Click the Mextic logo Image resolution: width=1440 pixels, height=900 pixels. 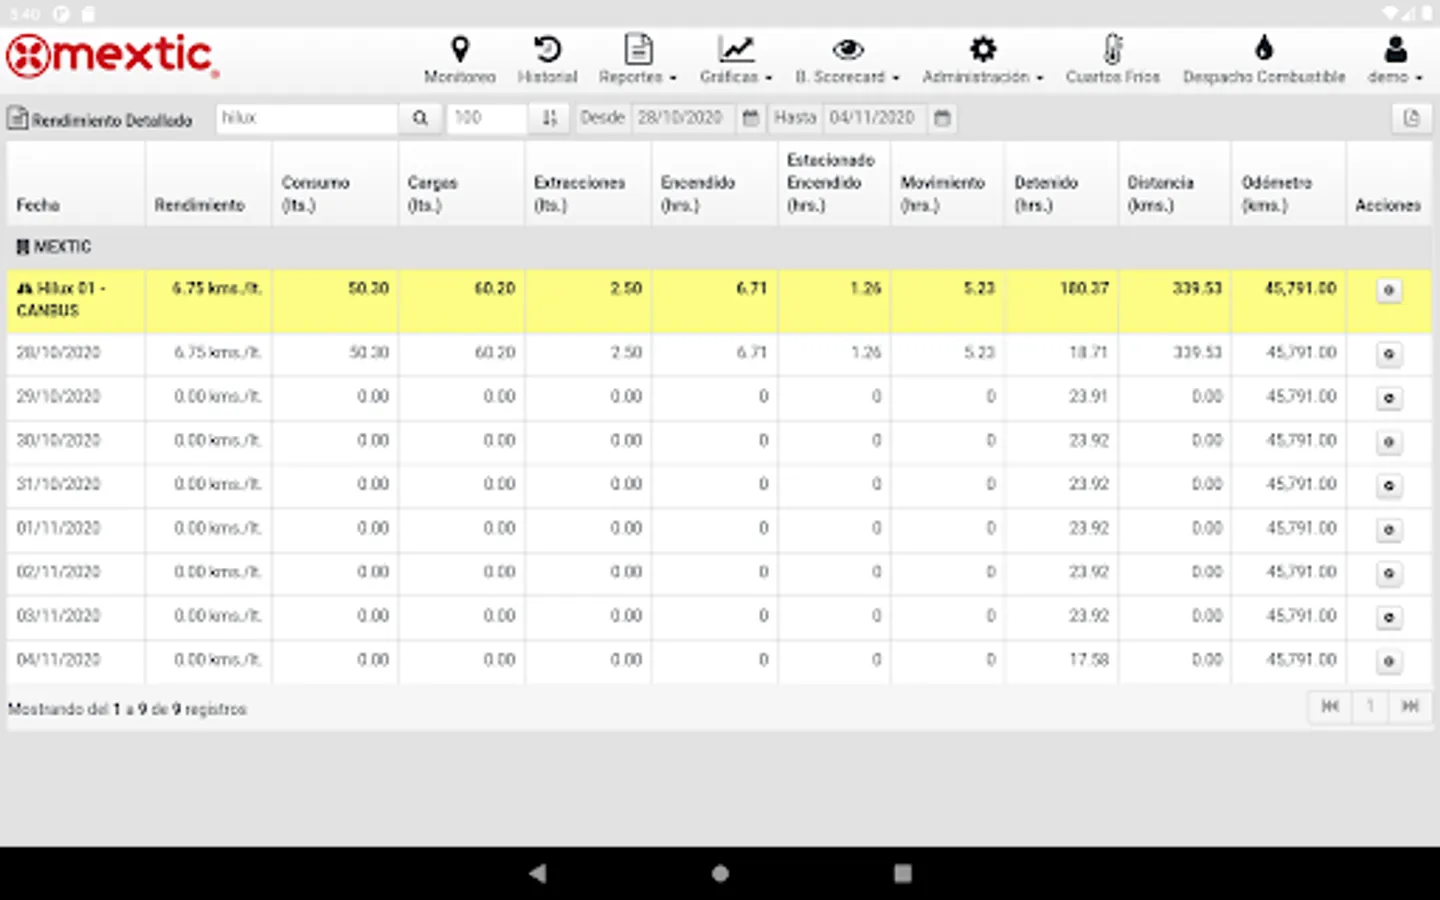click(112, 56)
